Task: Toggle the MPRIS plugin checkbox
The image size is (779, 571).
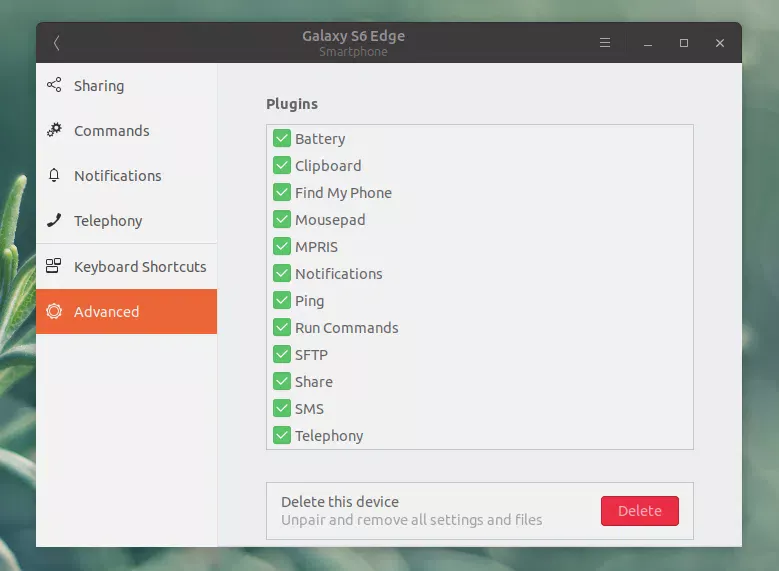Action: click(x=282, y=246)
